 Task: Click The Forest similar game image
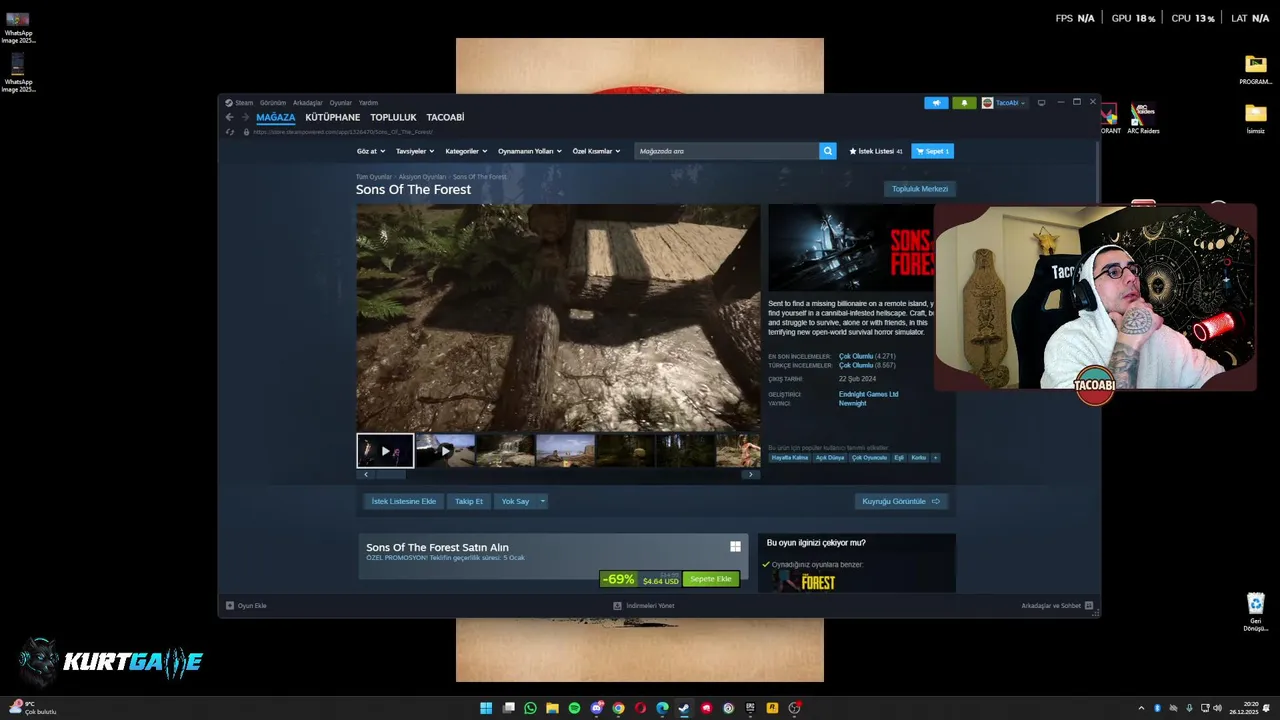[x=806, y=581]
